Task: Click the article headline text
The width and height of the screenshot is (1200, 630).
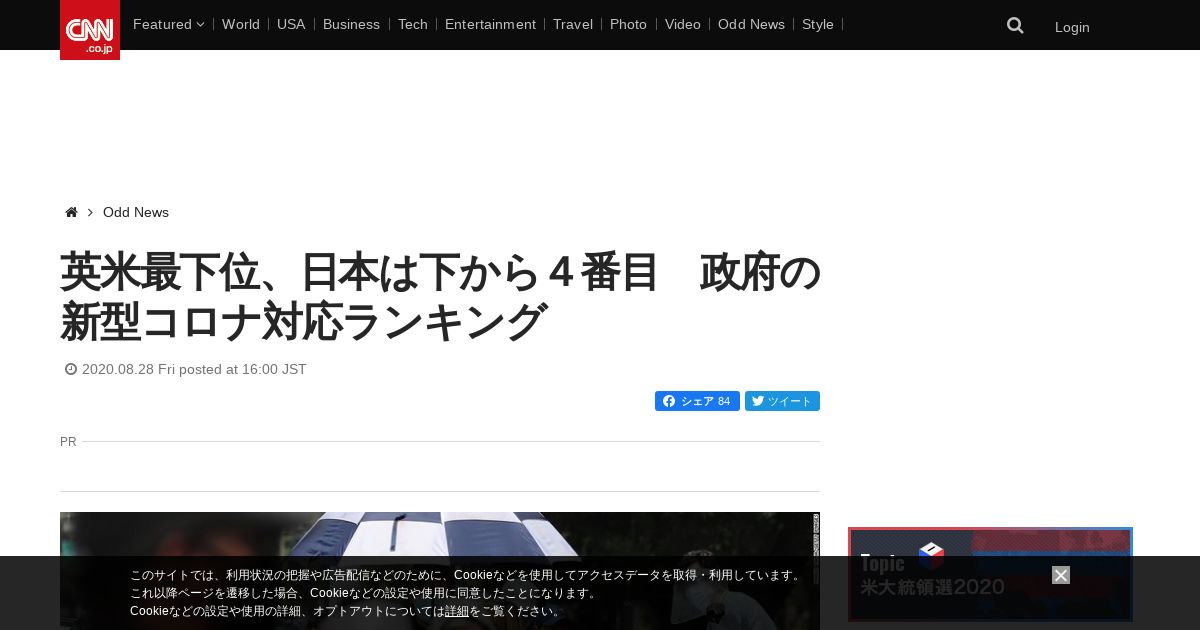Action: 440,297
